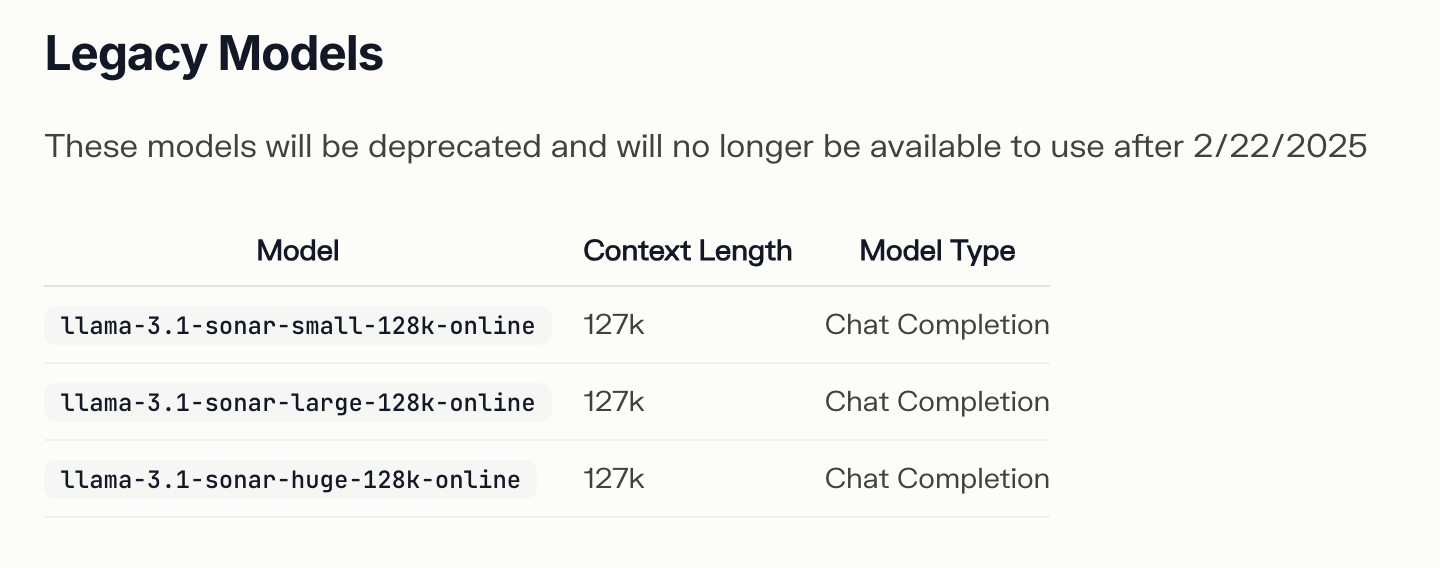Click the 2/22/2025 deprecation date
This screenshot has width=1440, height=568.
[x=1280, y=147]
